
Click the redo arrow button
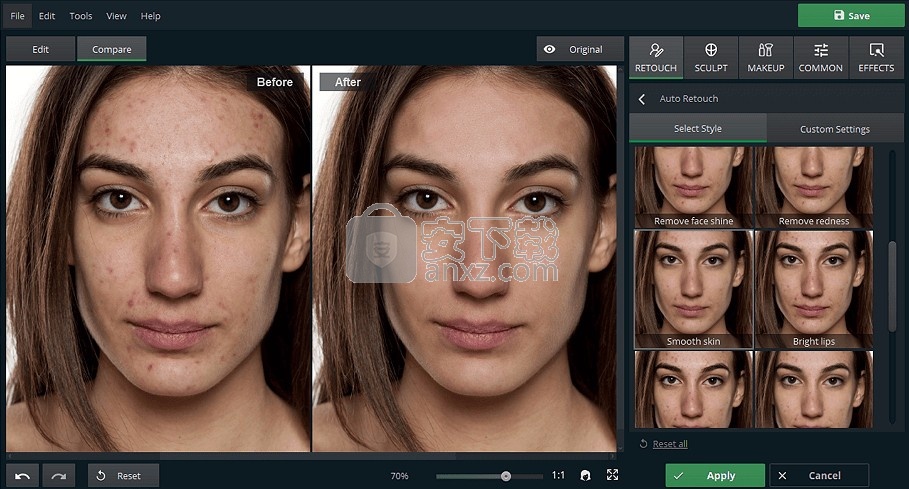pyautogui.click(x=59, y=476)
